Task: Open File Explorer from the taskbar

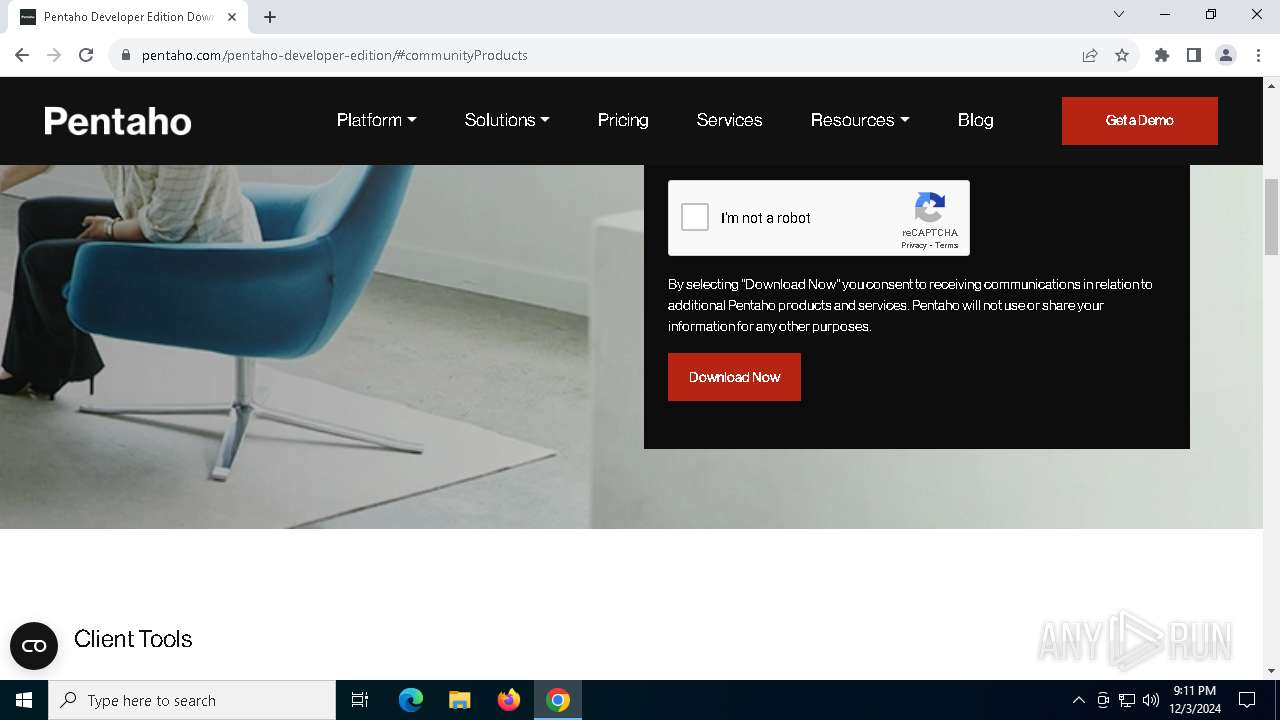Action: coord(460,700)
